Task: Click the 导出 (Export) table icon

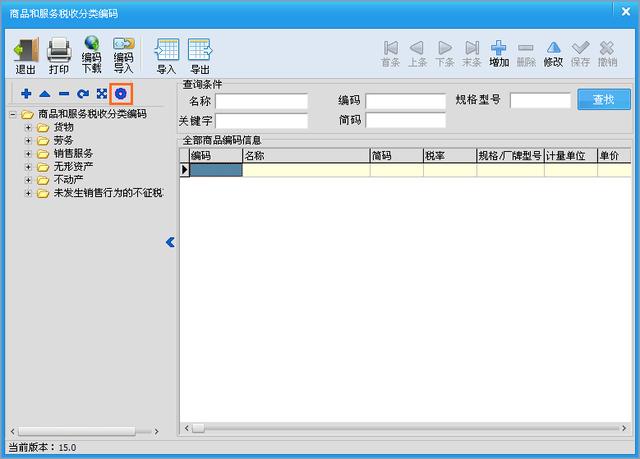Action: pyautogui.click(x=200, y=51)
